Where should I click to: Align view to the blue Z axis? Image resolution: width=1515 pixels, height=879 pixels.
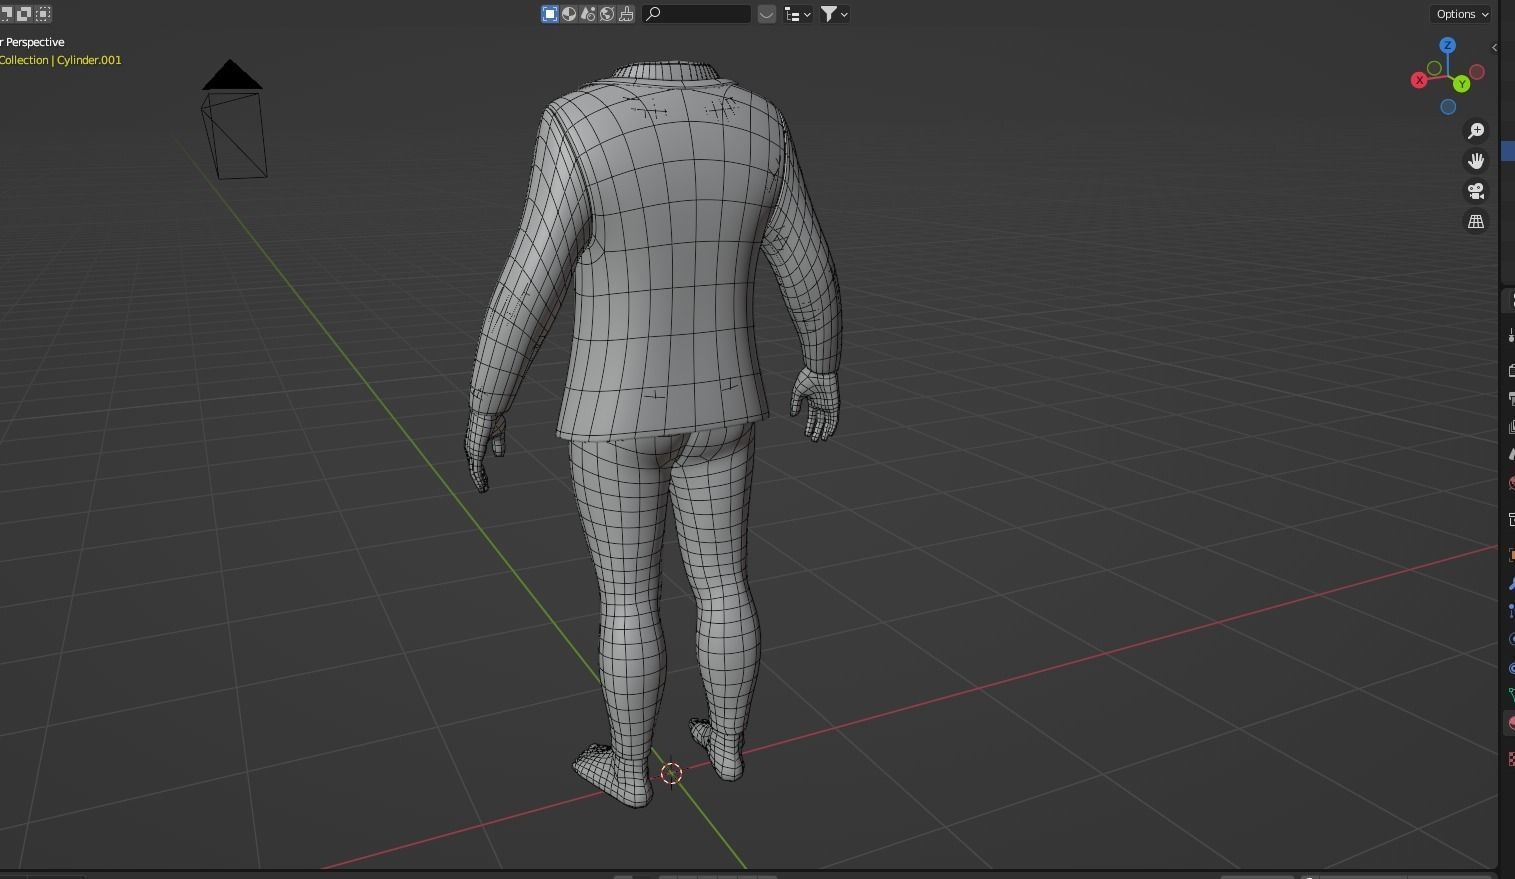tap(1448, 46)
